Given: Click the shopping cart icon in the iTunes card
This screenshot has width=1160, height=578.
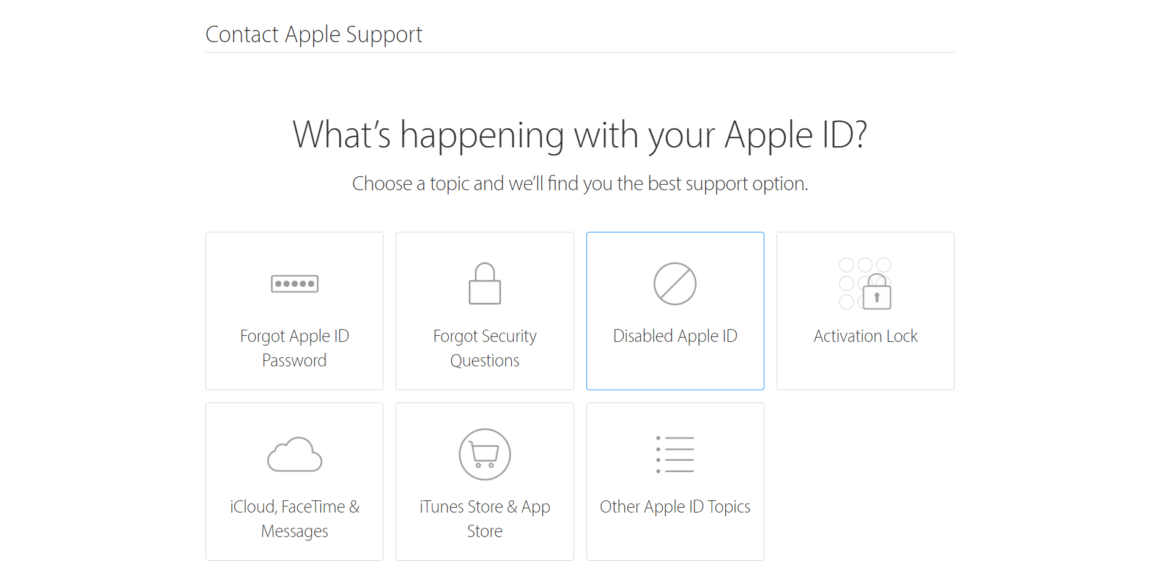Looking at the screenshot, I should (x=484, y=453).
